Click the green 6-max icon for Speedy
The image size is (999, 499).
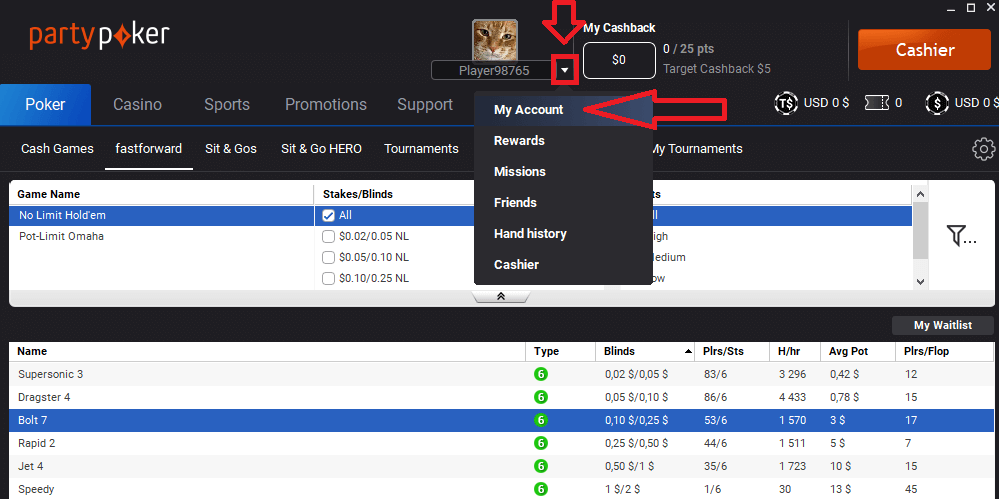tap(541, 489)
